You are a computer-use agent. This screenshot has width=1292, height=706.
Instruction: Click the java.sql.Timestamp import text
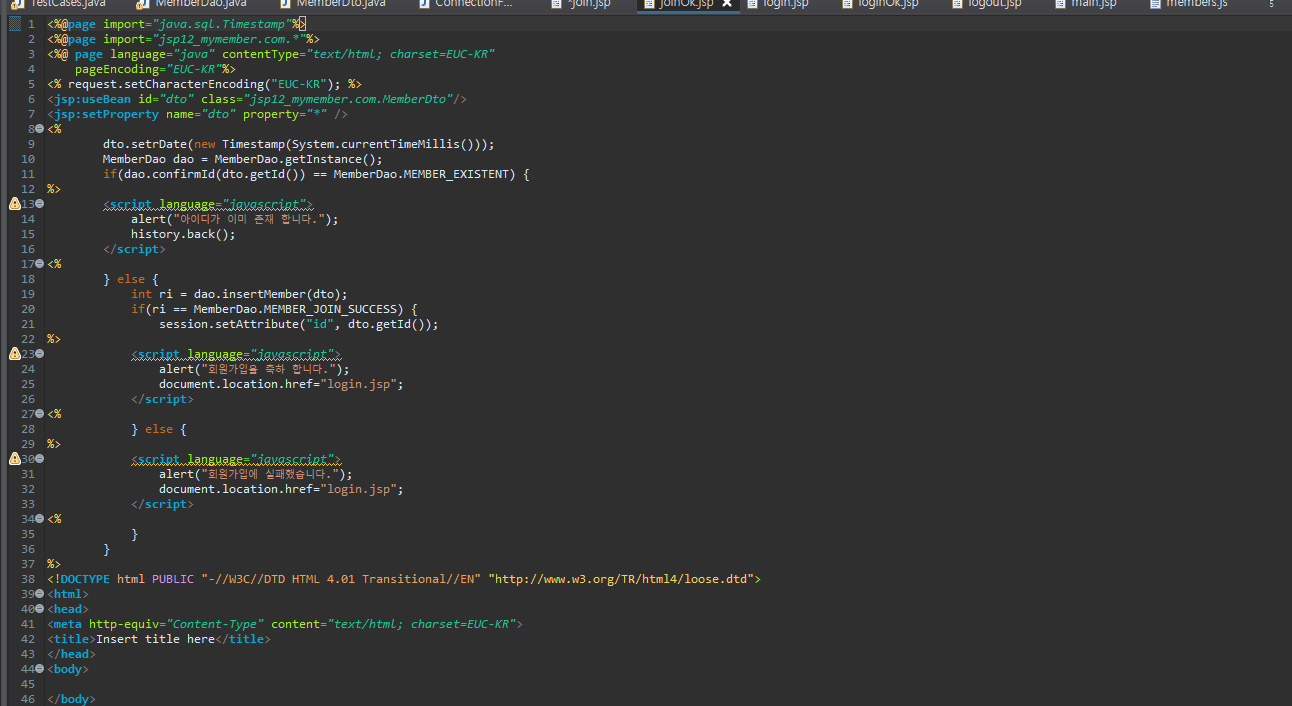pyautogui.click(x=222, y=24)
